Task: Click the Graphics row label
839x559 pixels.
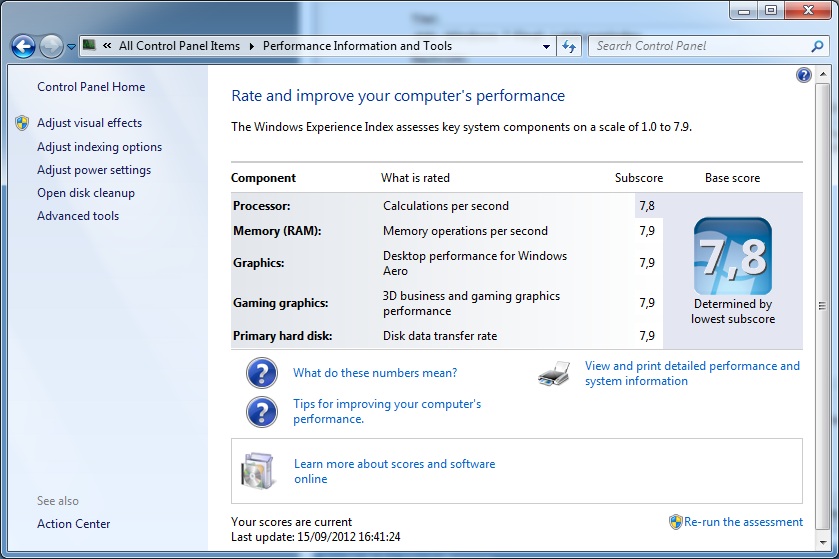Action: 258,263
